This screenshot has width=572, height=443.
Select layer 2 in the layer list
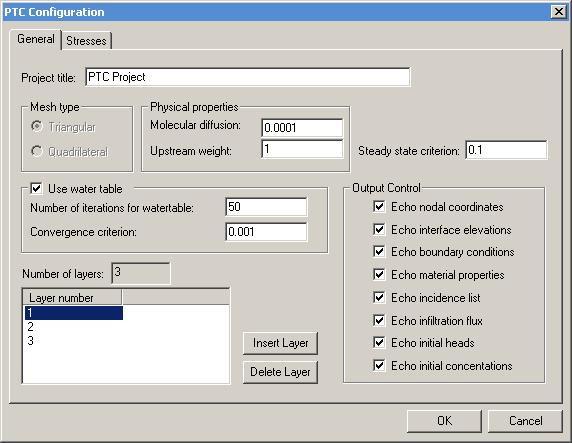coord(74,327)
